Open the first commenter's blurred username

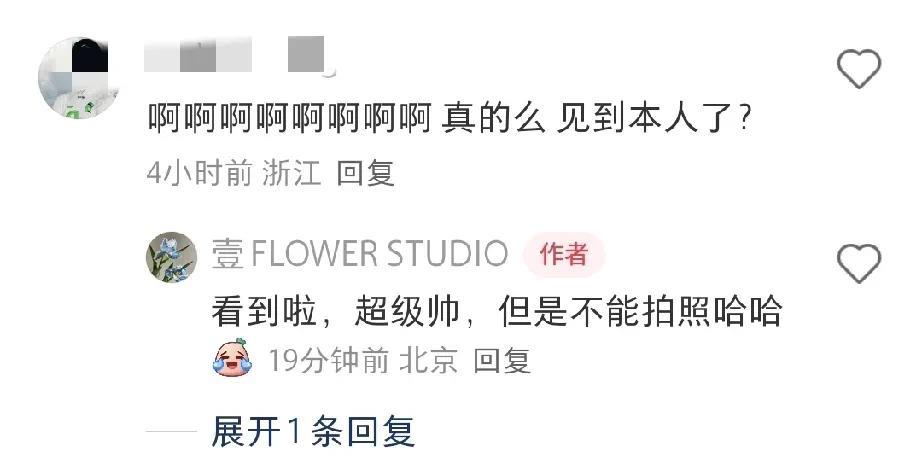click(198, 54)
